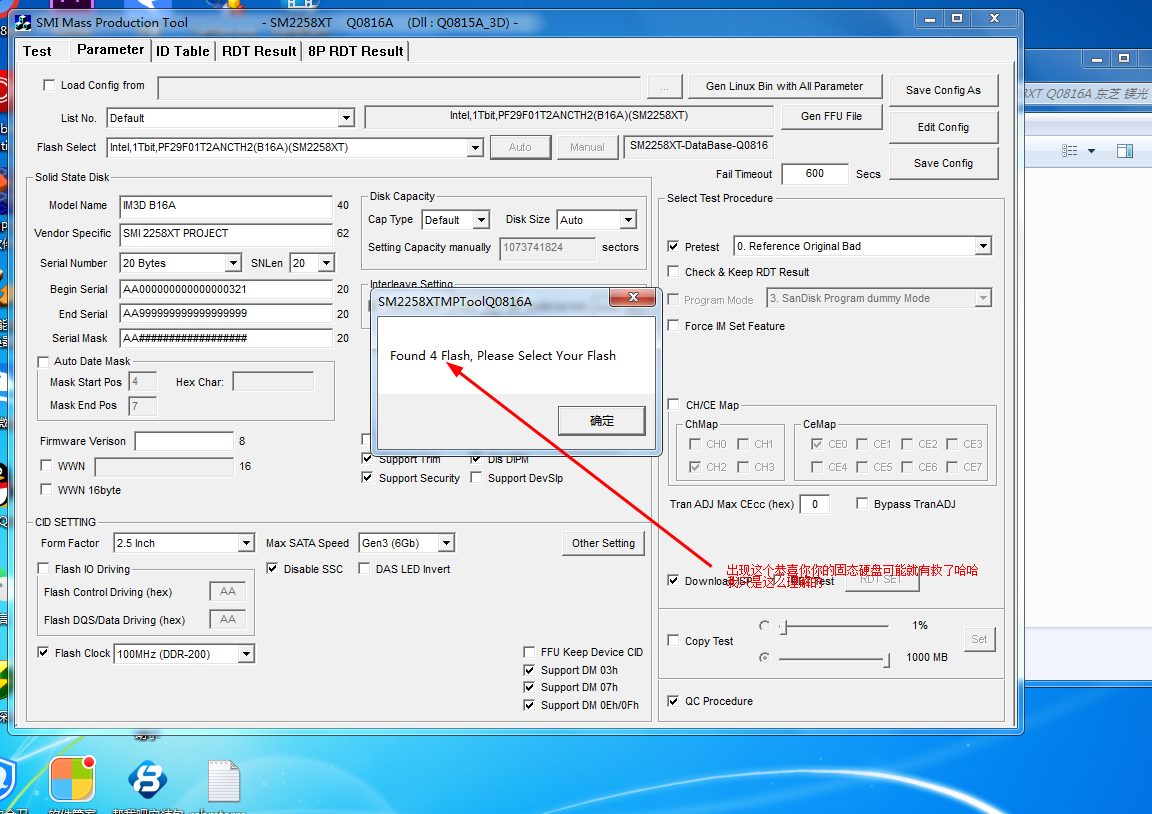
Task: Click the Save Config button
Action: click(x=943, y=163)
